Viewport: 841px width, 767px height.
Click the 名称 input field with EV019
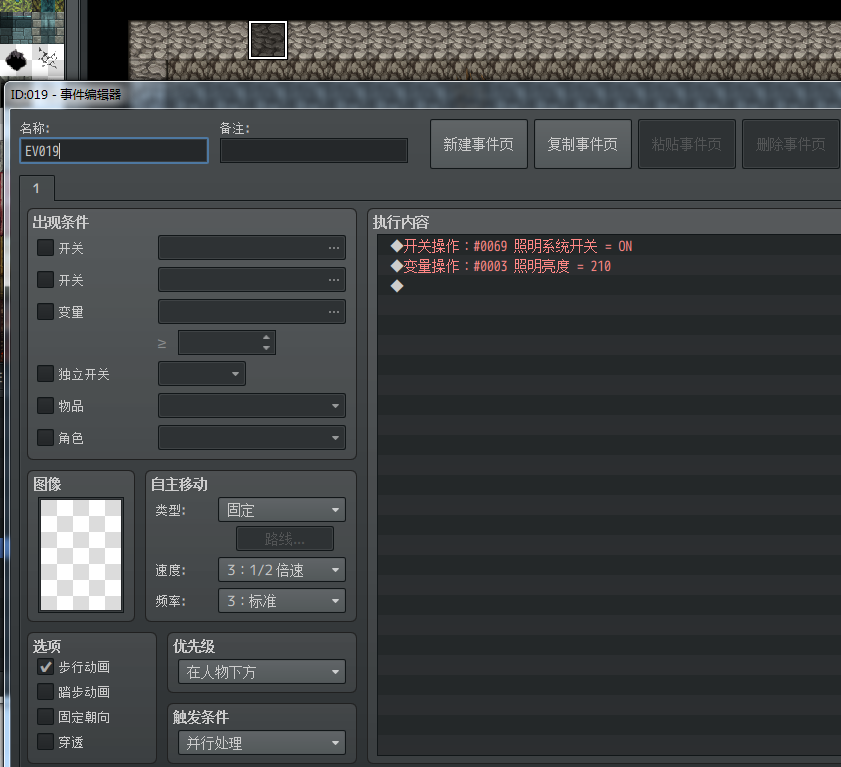(114, 151)
